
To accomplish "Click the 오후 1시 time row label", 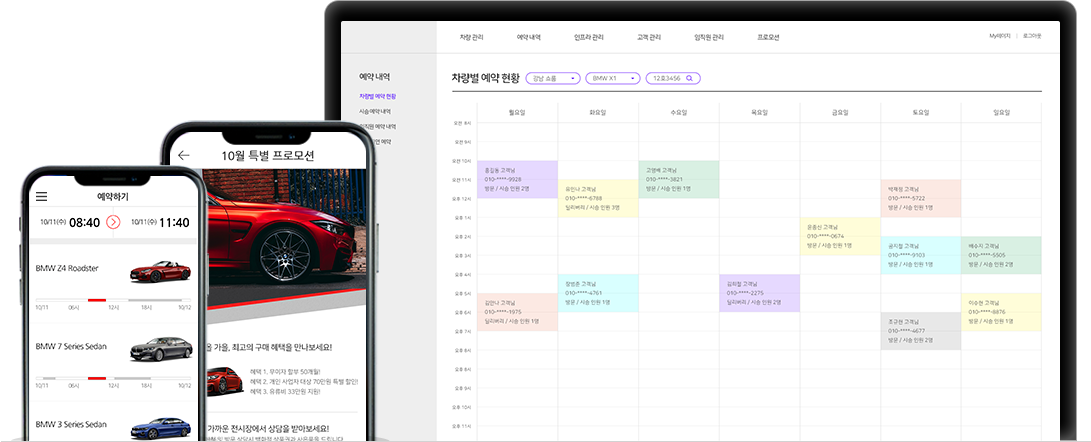I will [462, 218].
